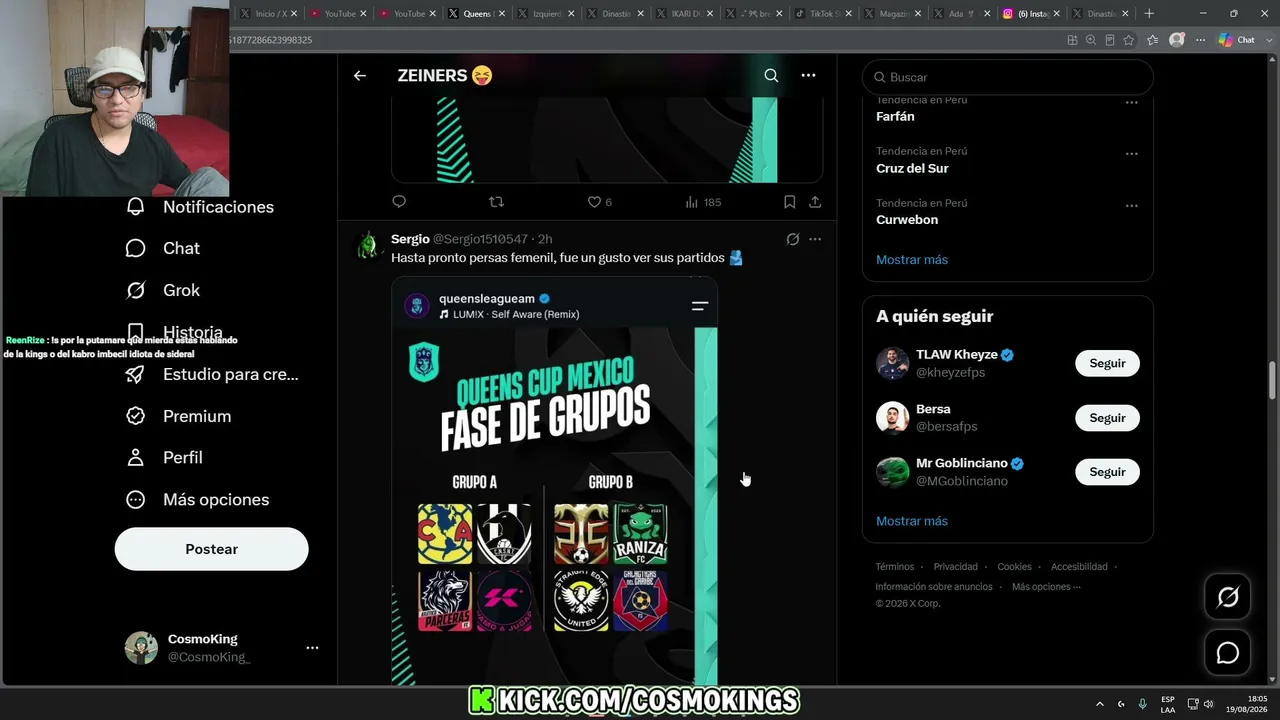The width and height of the screenshot is (1280, 720).
Task: Open the Cruz del Sur trend
Action: pos(912,168)
